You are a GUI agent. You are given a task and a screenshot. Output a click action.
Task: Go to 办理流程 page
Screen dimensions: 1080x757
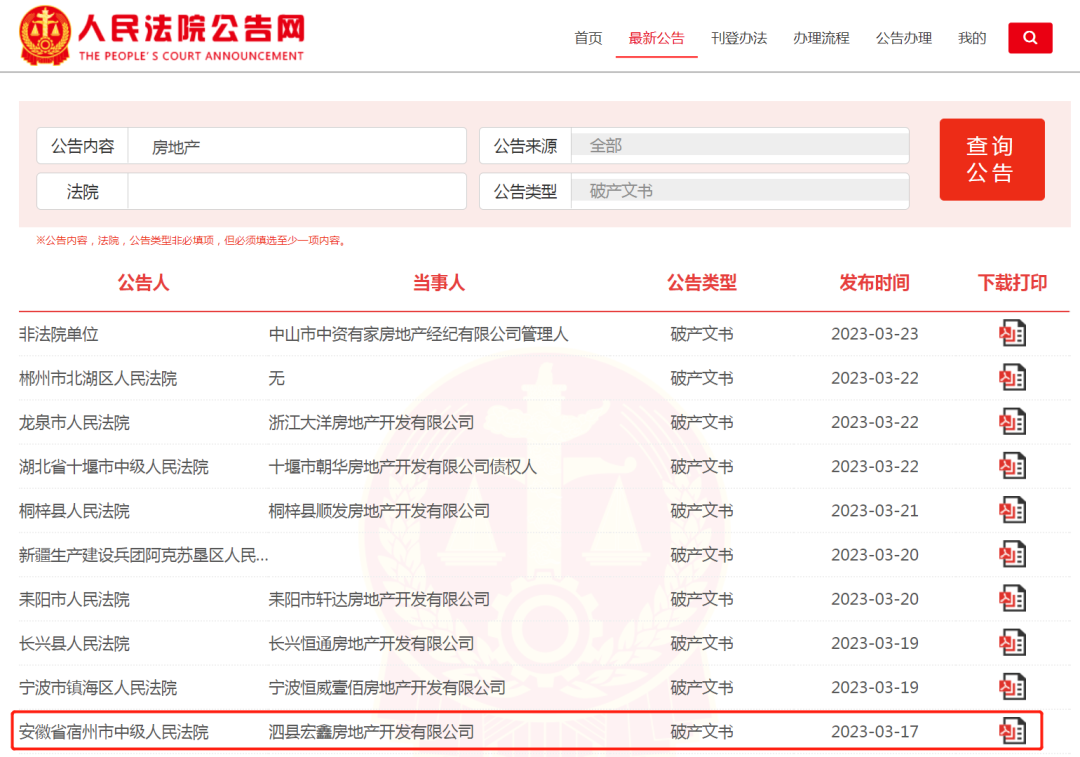(821, 38)
